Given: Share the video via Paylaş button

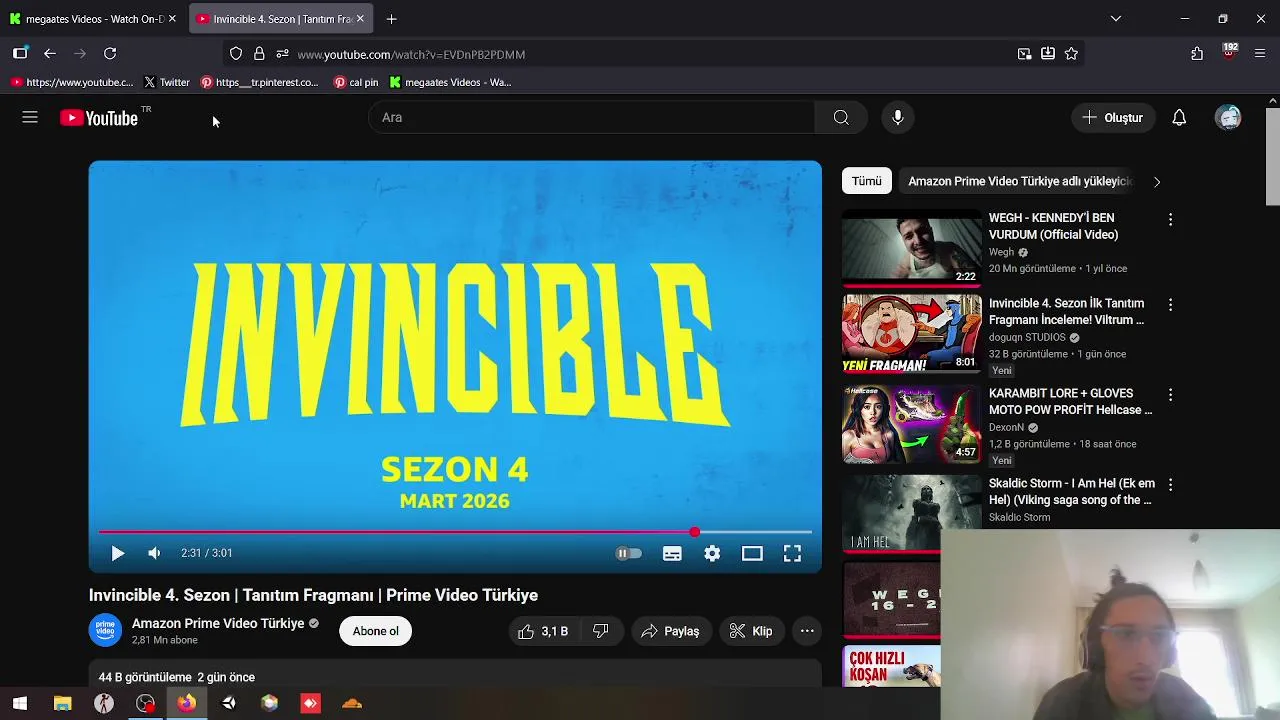Looking at the screenshot, I should [x=670, y=631].
